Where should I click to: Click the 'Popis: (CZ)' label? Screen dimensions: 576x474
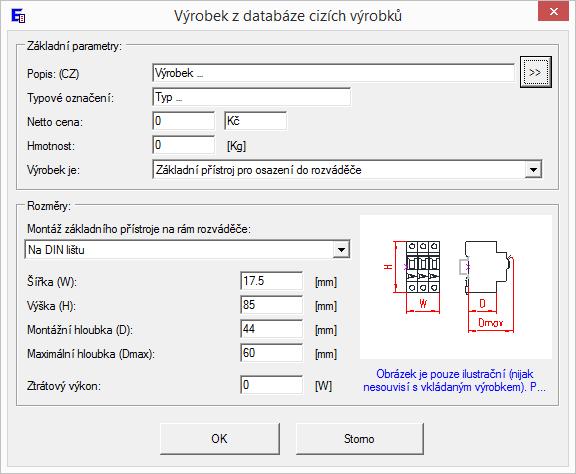[53, 74]
